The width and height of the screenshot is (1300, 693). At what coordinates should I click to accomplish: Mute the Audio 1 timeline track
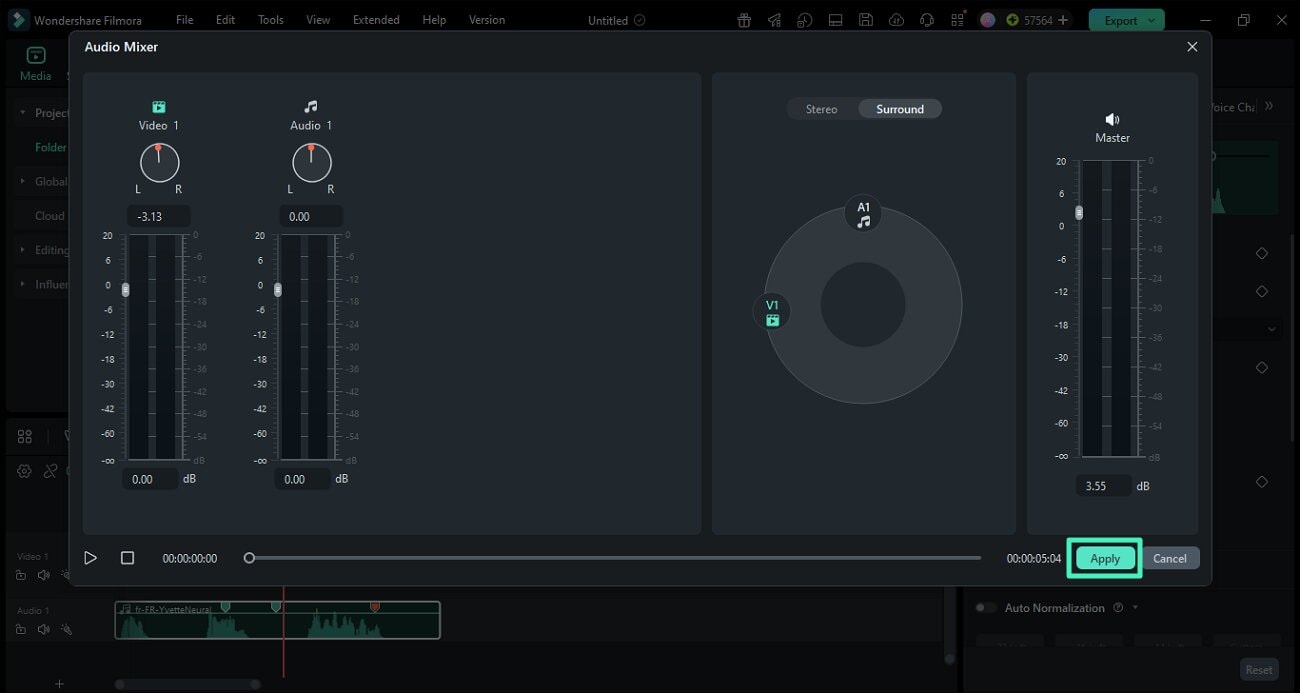[x=43, y=629]
